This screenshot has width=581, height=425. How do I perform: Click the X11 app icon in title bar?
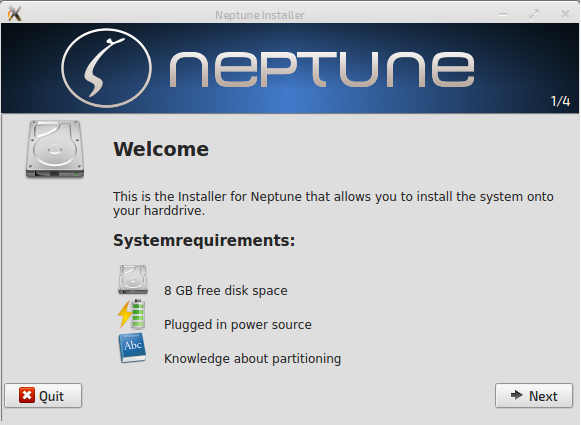pyautogui.click(x=14, y=14)
